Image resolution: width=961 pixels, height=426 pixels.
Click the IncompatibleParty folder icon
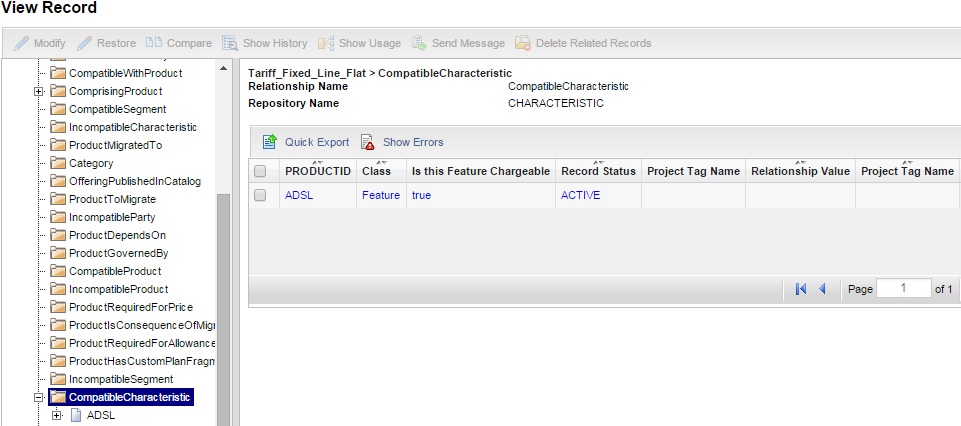[58, 217]
